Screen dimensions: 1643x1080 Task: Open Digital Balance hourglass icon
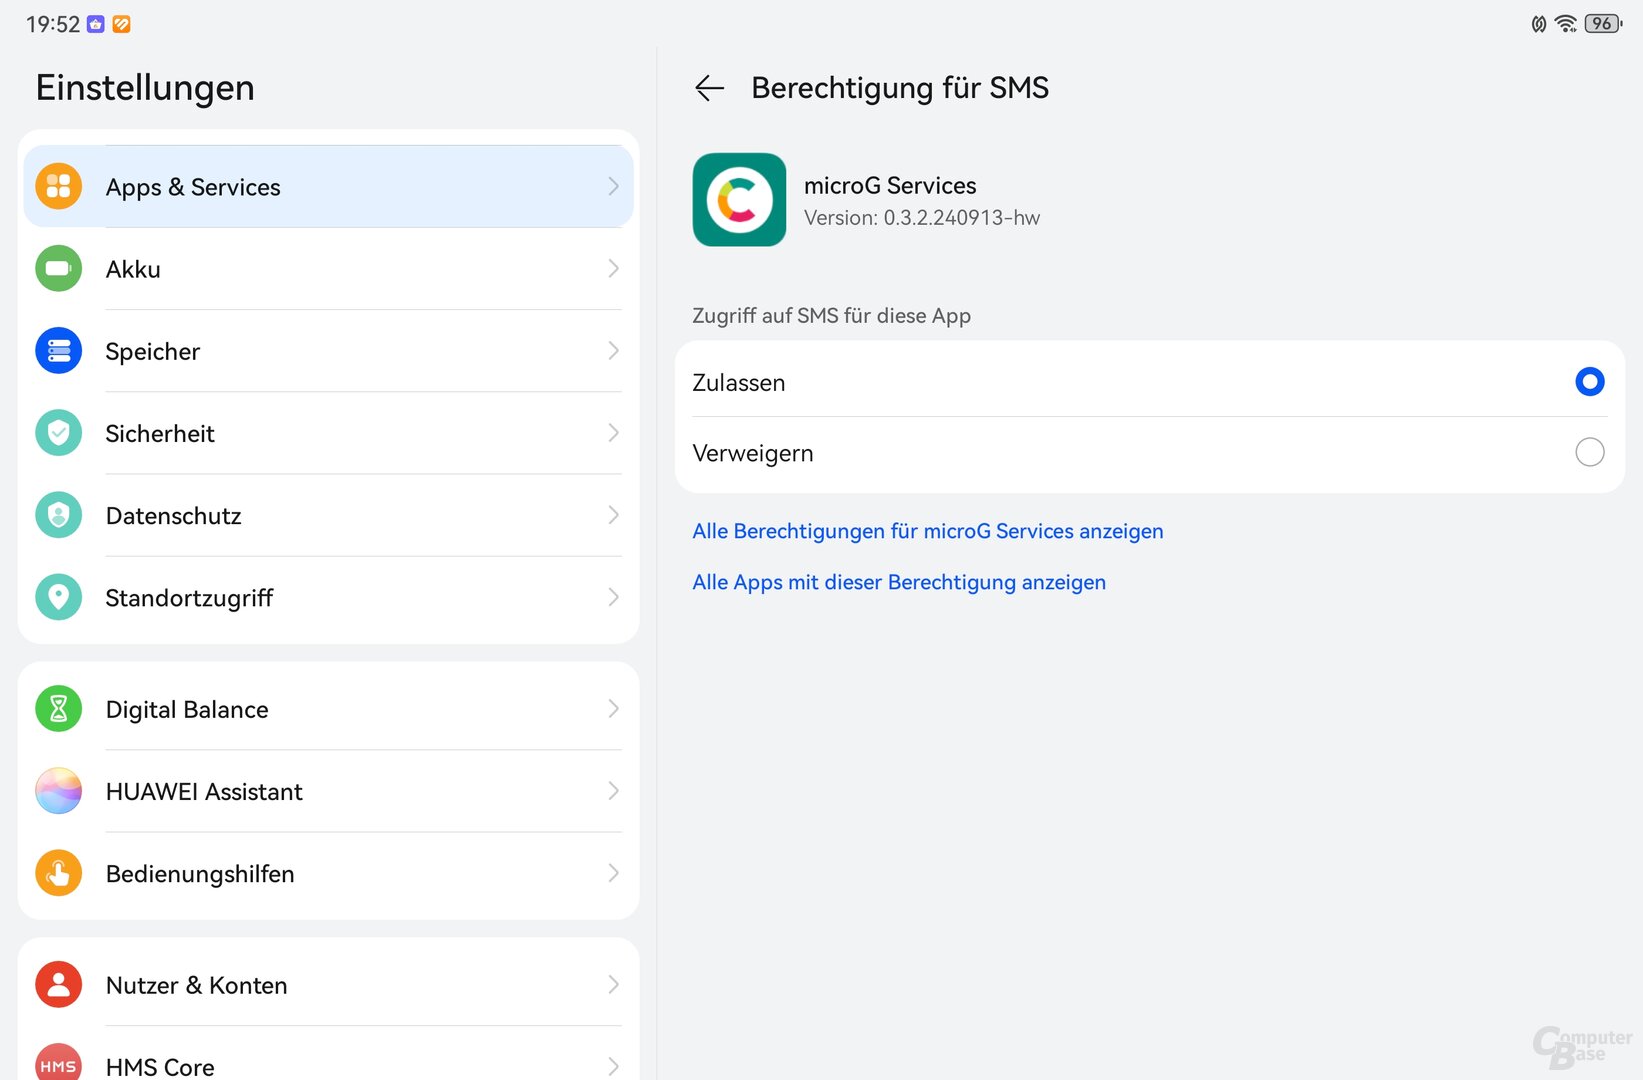click(x=59, y=709)
